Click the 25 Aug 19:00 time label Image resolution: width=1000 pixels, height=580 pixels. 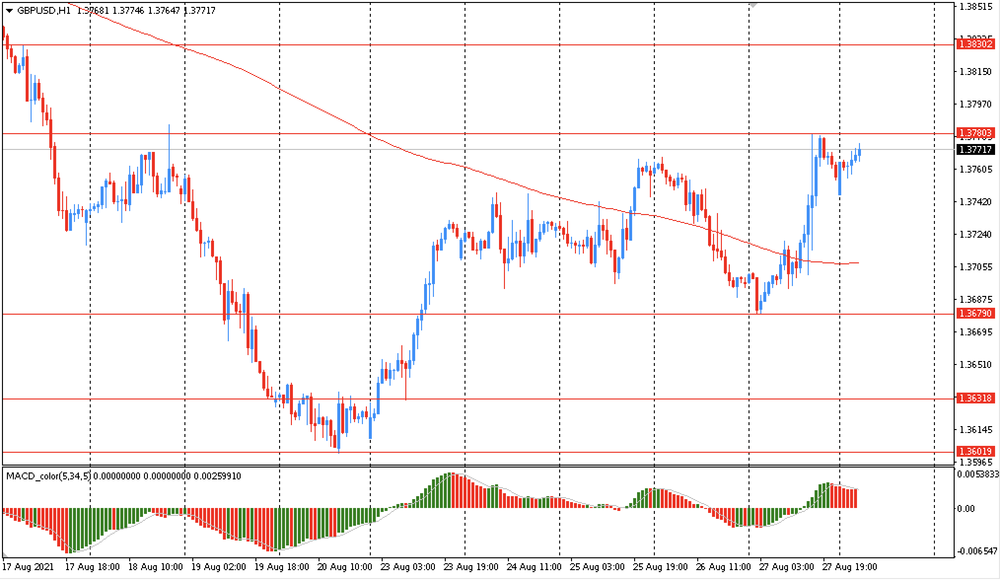[x=661, y=567]
